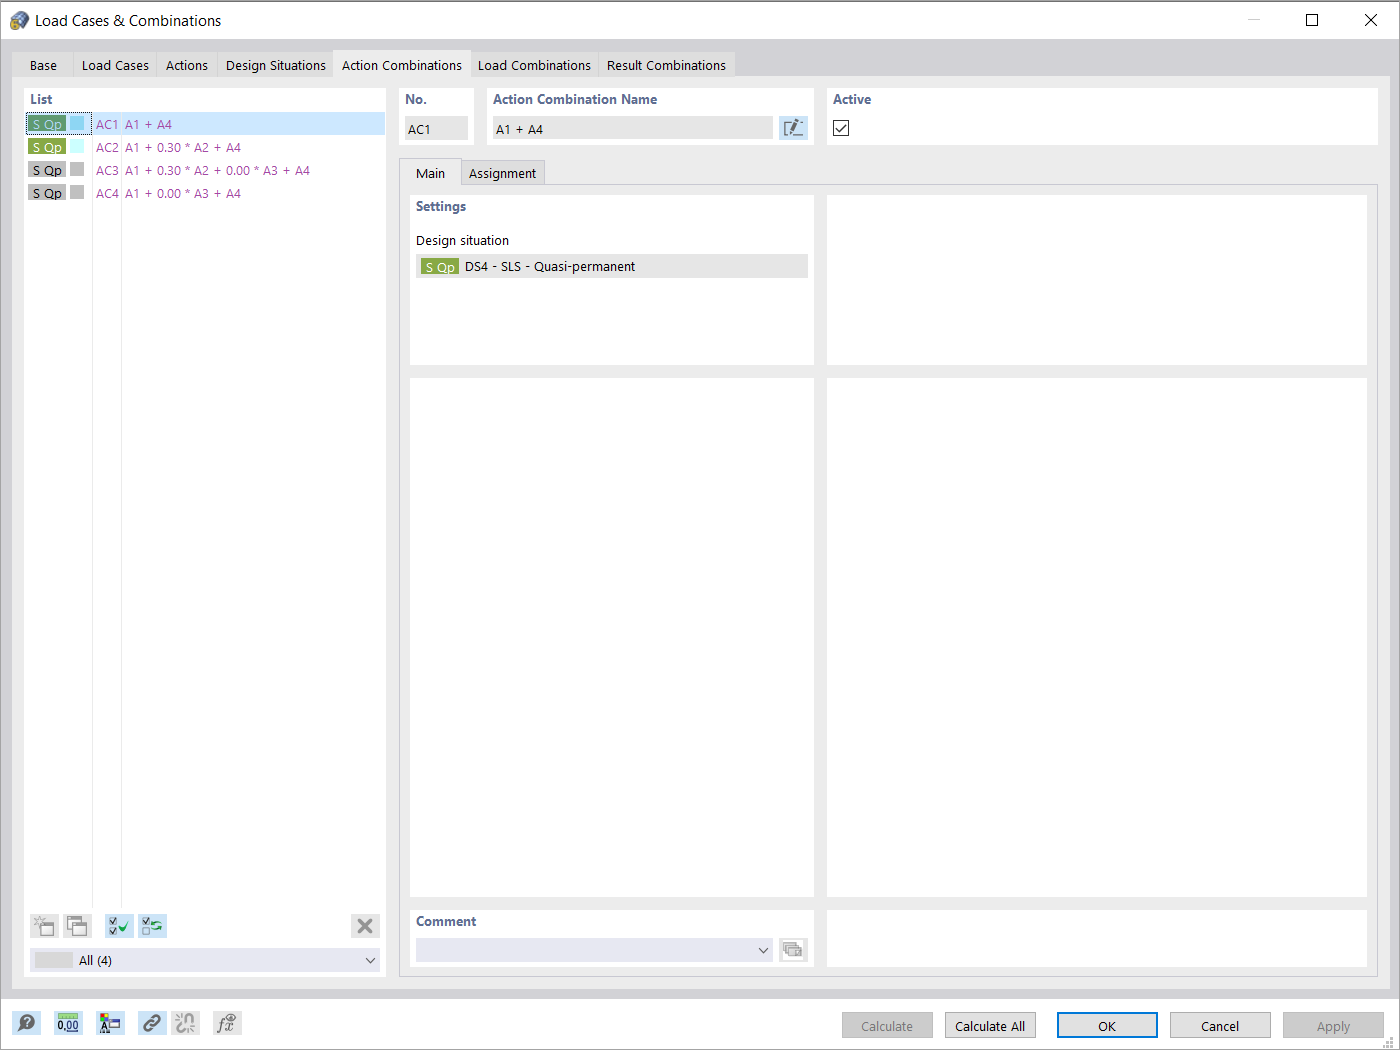
Task: Open the Assignment sub-tab
Action: click(x=502, y=173)
